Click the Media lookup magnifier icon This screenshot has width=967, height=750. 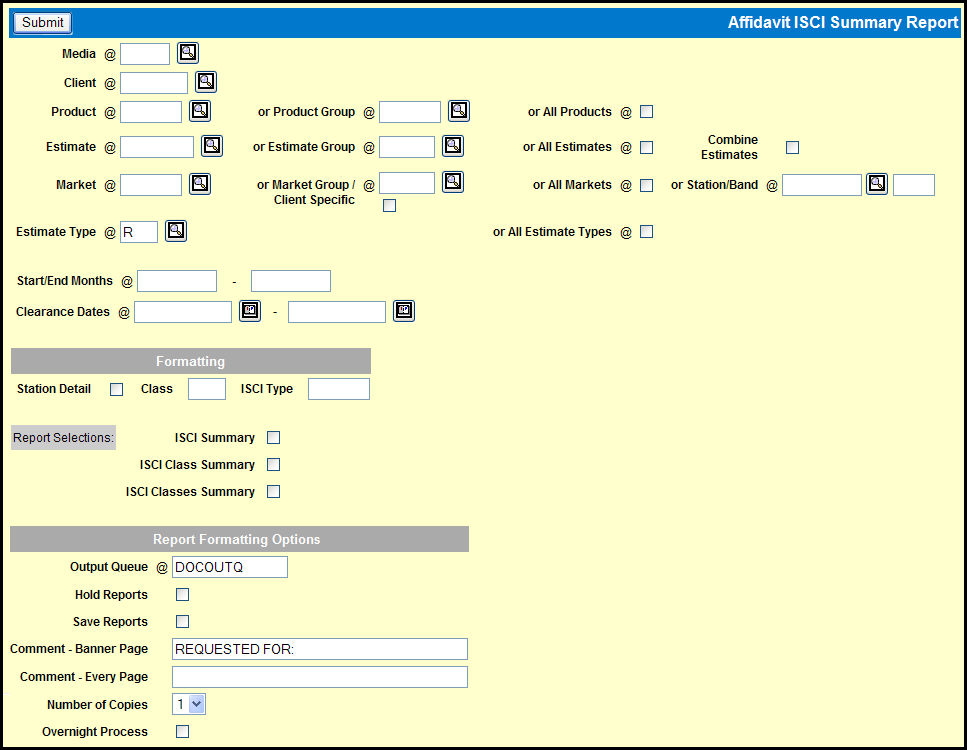(x=188, y=54)
